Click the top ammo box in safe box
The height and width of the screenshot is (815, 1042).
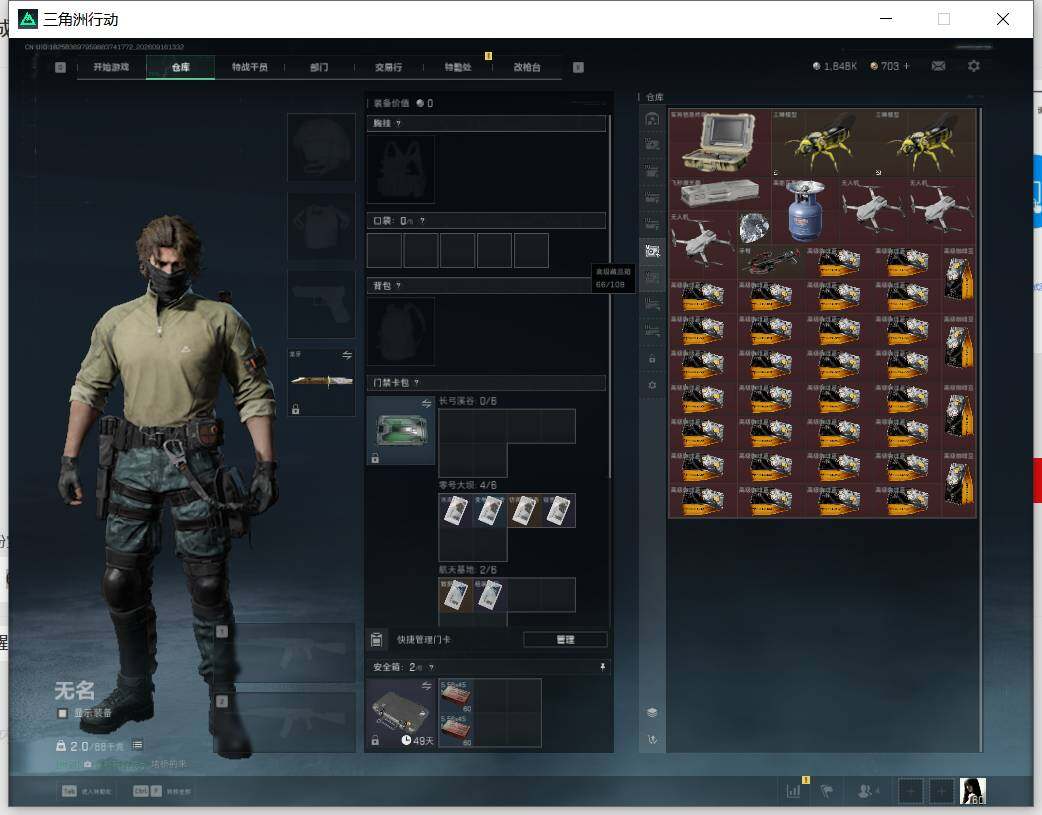pos(456,696)
